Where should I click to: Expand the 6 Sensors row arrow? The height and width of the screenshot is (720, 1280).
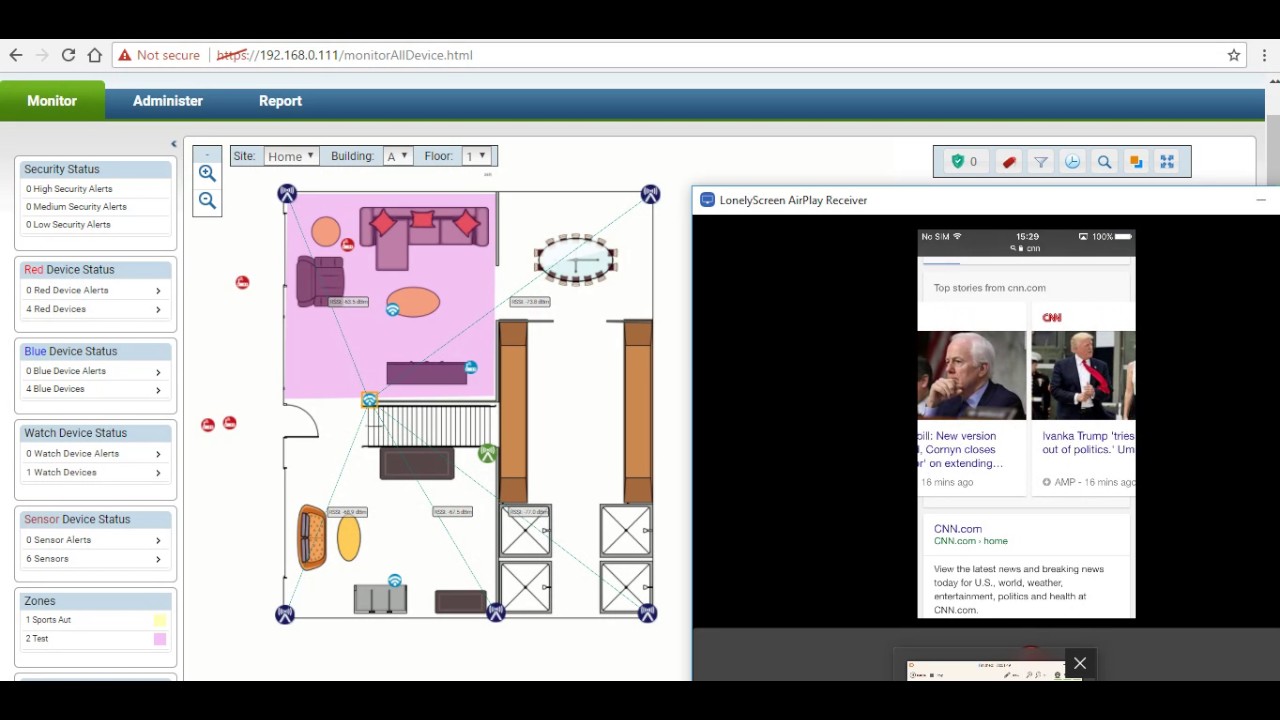click(x=158, y=559)
